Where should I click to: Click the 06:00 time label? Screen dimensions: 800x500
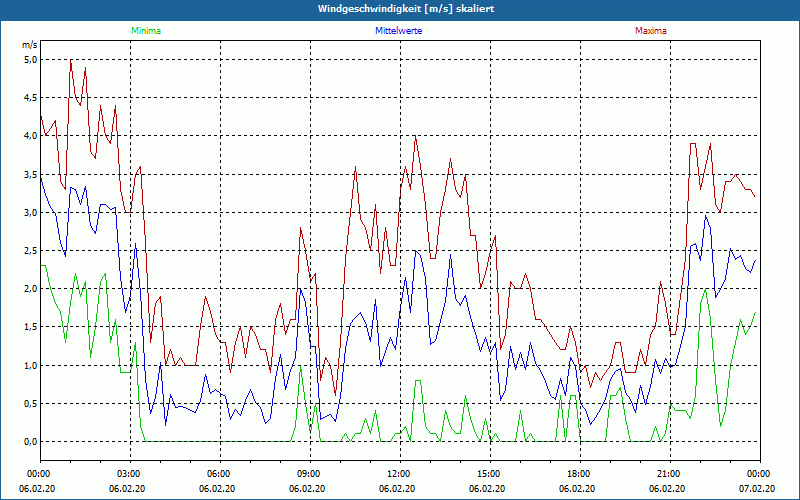pyautogui.click(x=217, y=474)
